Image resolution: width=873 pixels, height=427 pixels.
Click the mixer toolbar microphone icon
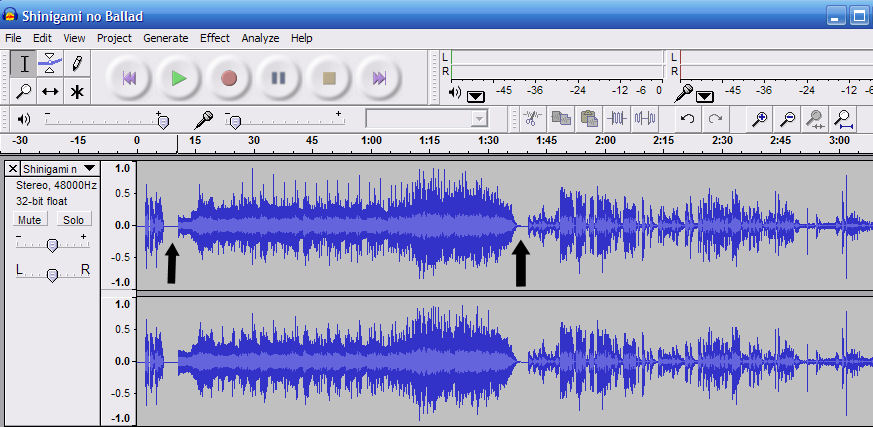click(x=204, y=119)
